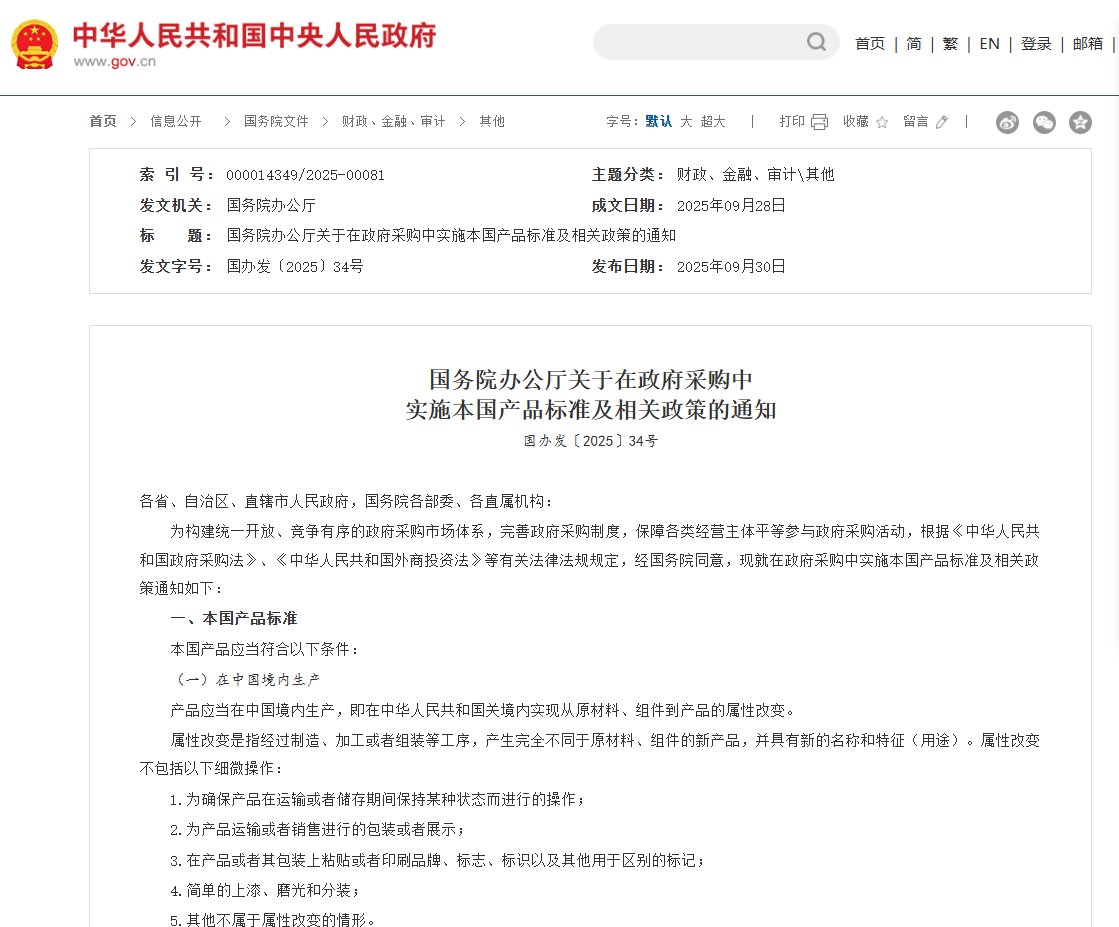This screenshot has height=927, width=1119.
Task: Open the EN English version
Action: 989,43
